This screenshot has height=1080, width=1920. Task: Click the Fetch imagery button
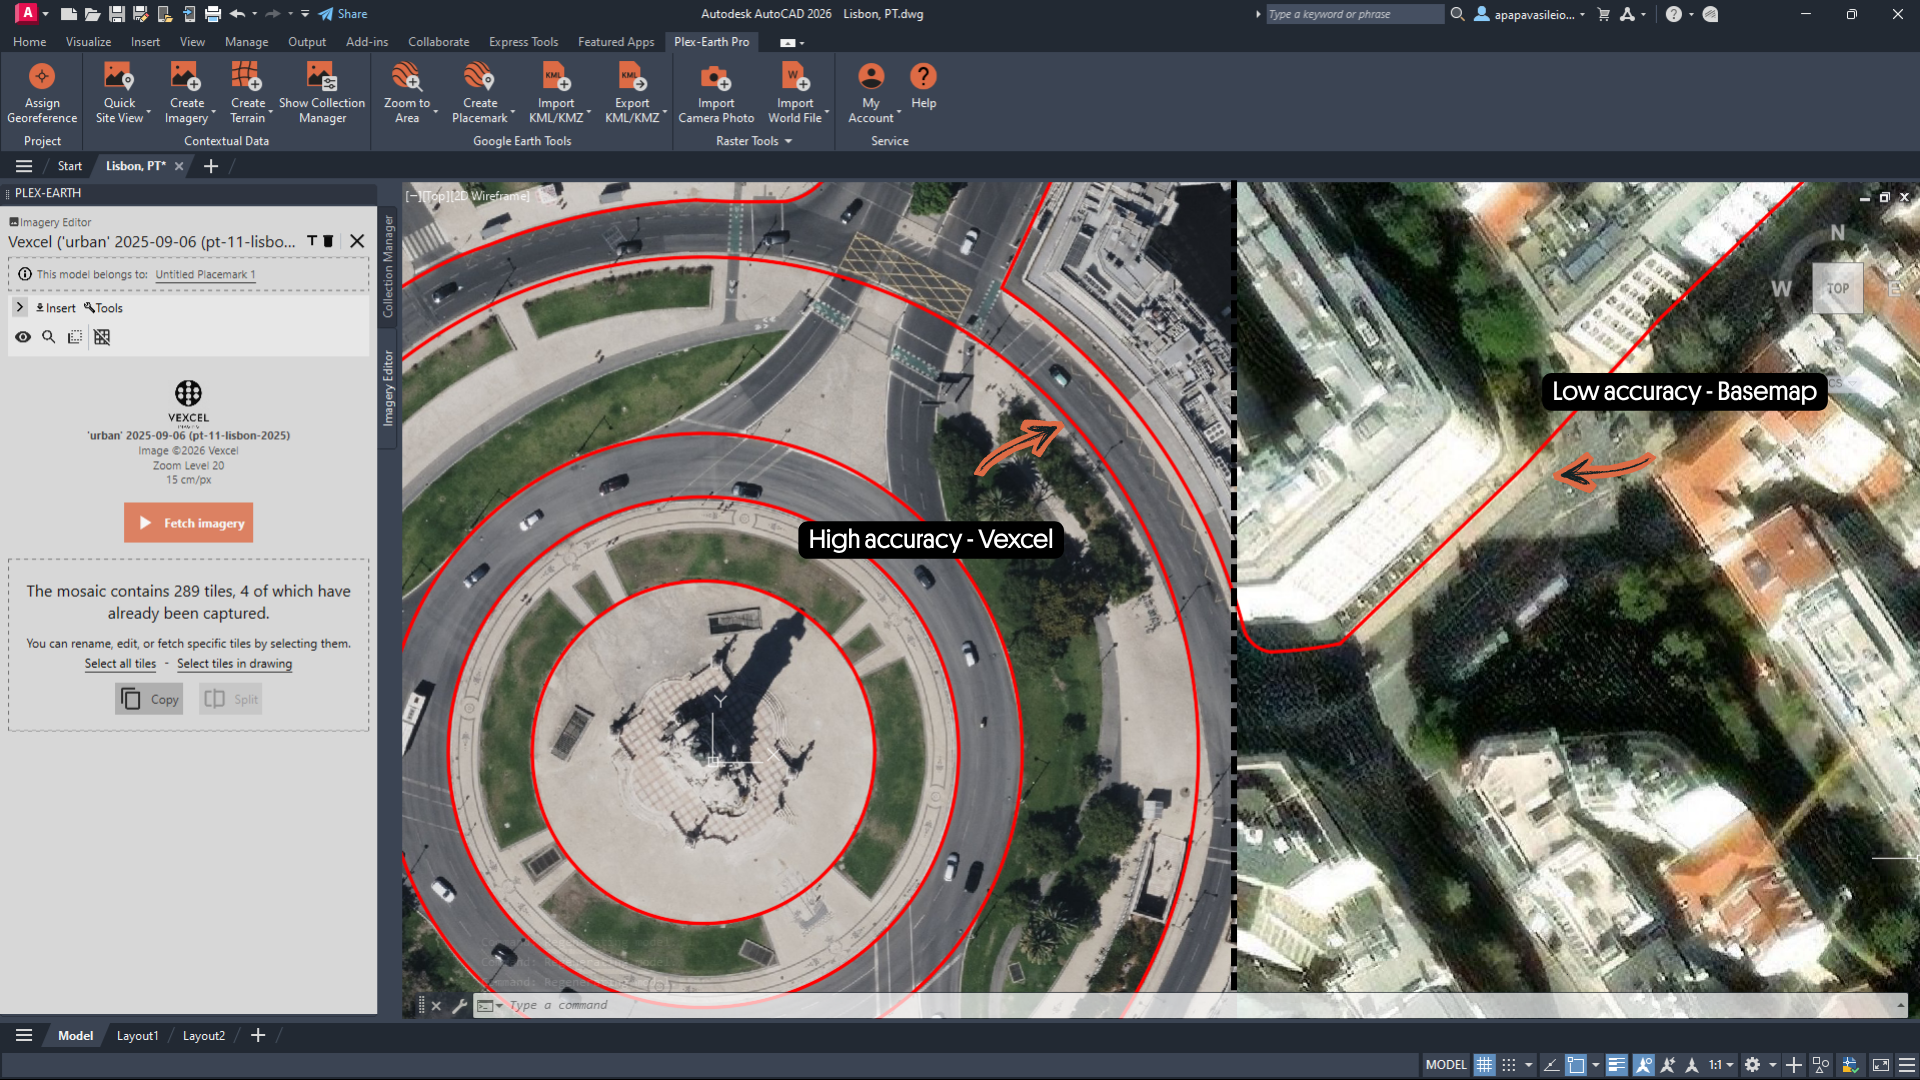pos(188,523)
